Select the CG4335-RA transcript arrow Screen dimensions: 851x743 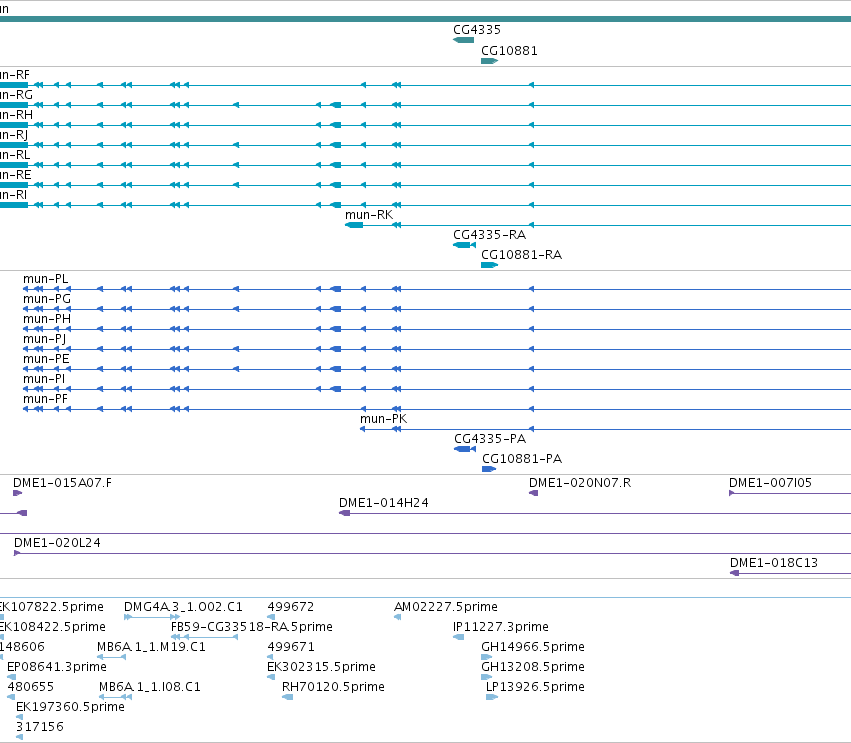click(465, 245)
